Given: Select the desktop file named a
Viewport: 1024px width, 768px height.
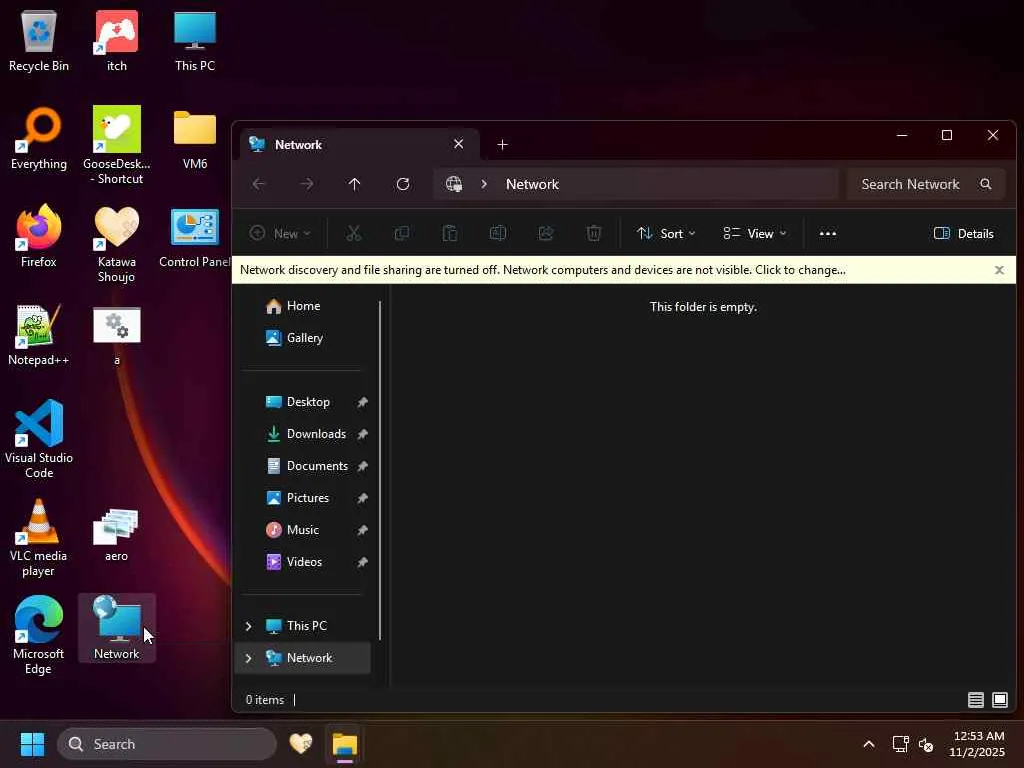Looking at the screenshot, I should 116,334.
